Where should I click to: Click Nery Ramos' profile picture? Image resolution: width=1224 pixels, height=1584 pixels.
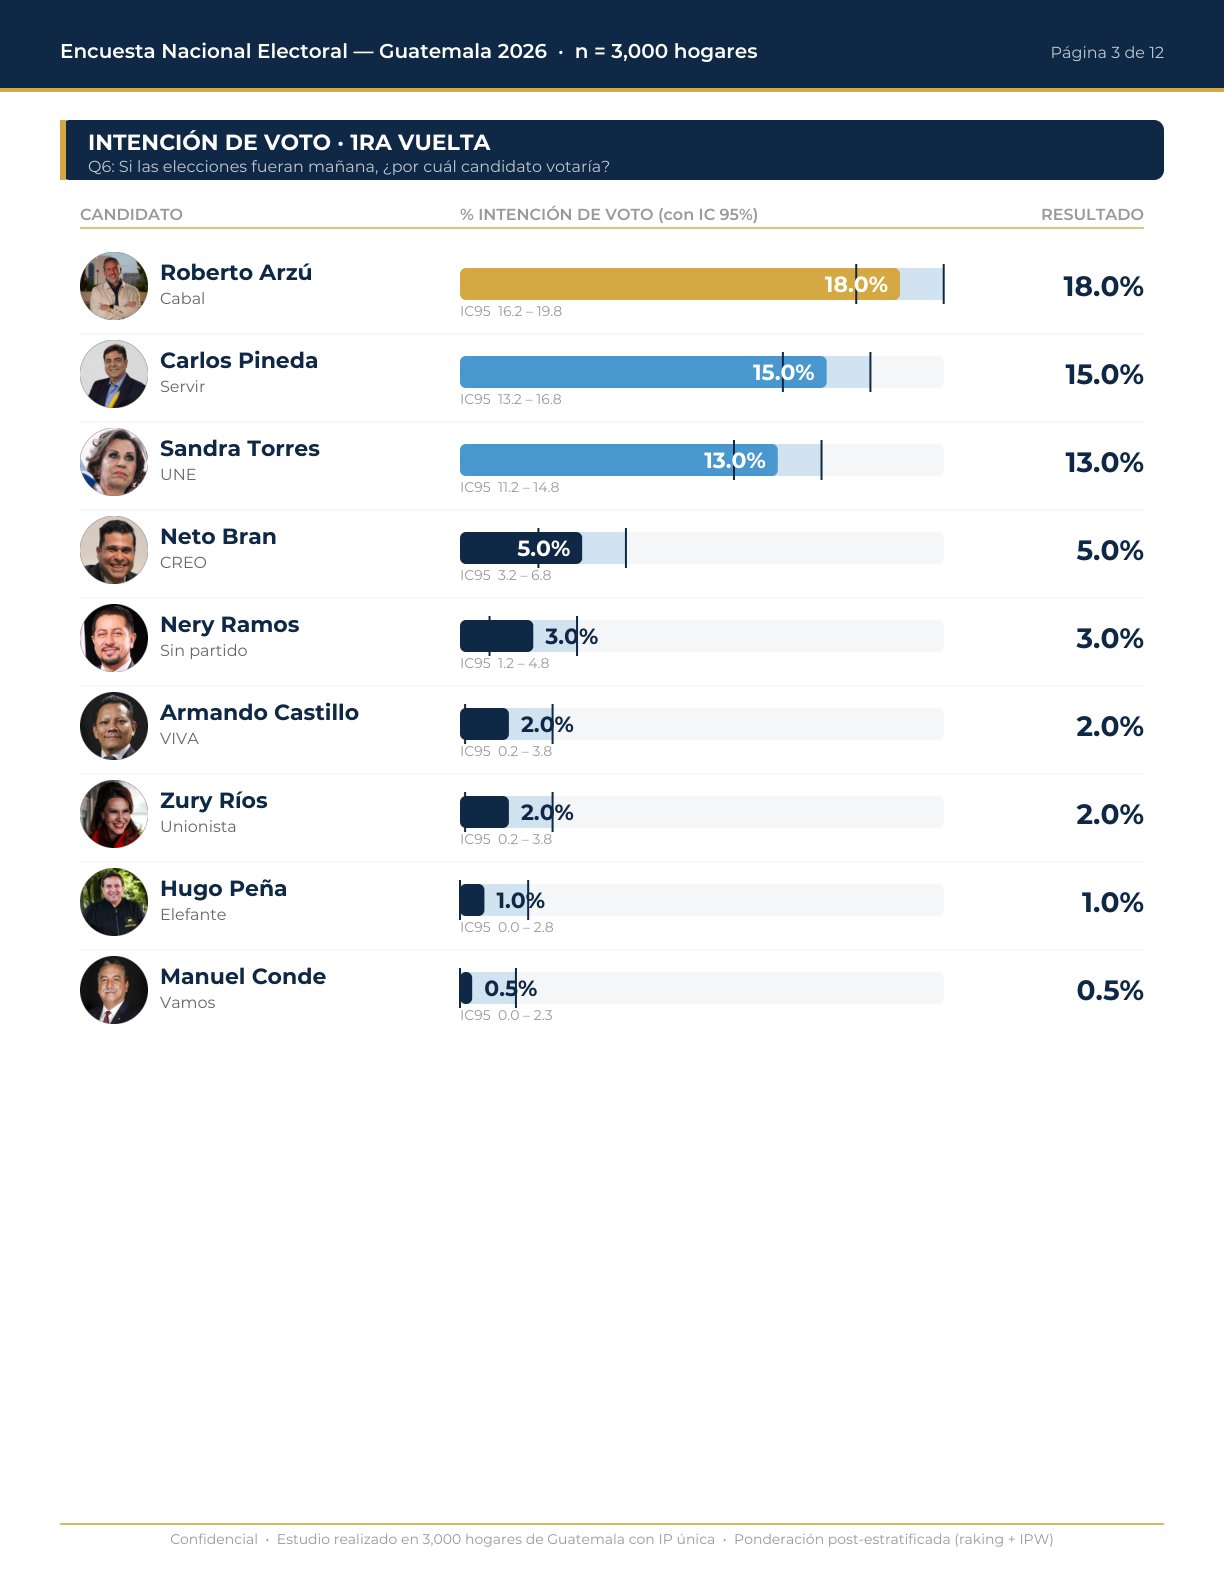point(114,638)
